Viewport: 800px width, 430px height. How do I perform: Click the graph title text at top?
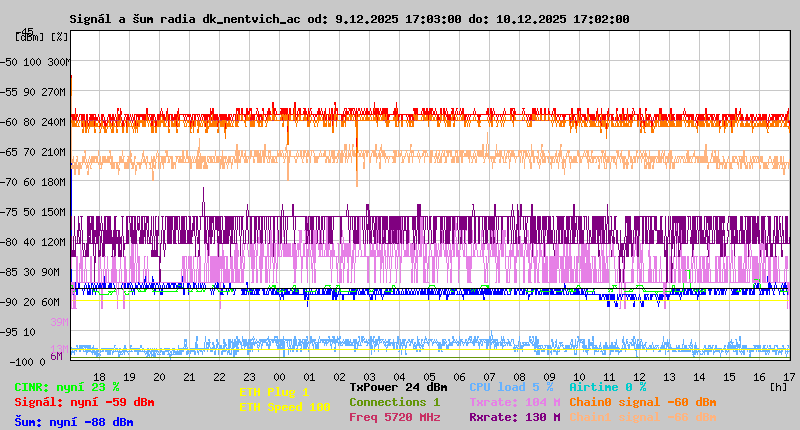349,19
